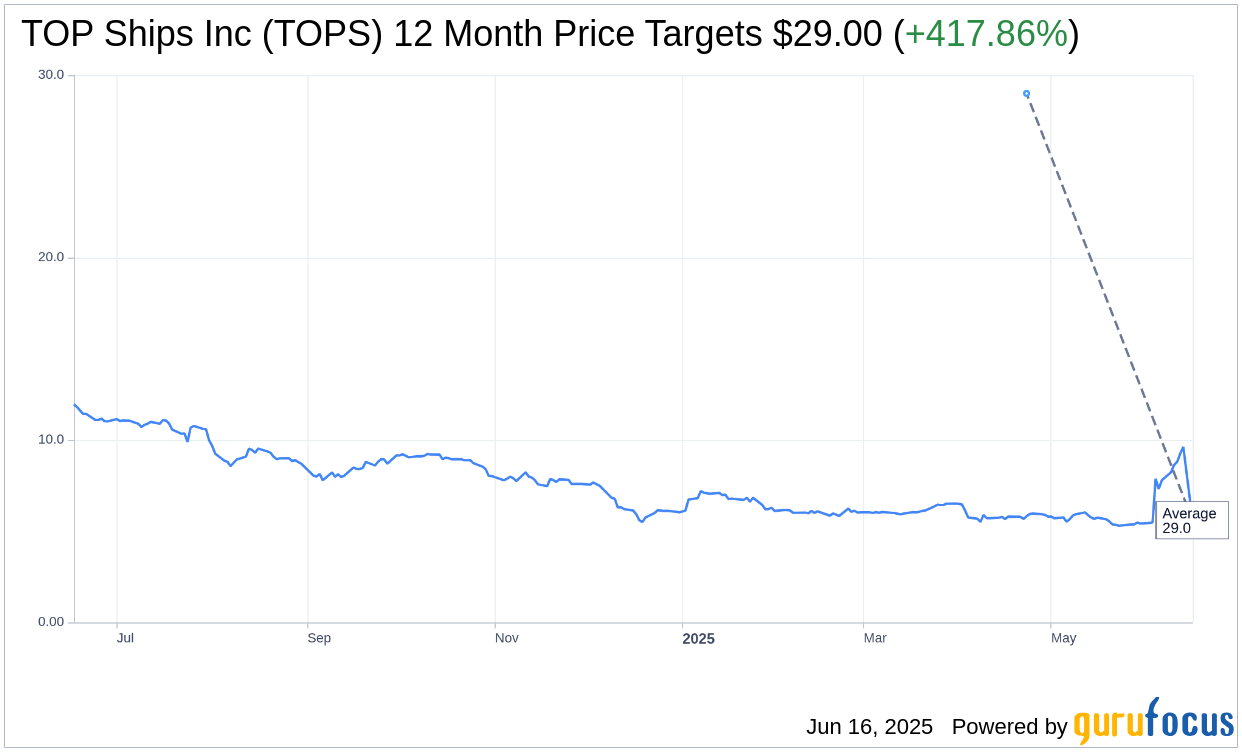Click the 30.0 y-axis label

[x=51, y=75]
